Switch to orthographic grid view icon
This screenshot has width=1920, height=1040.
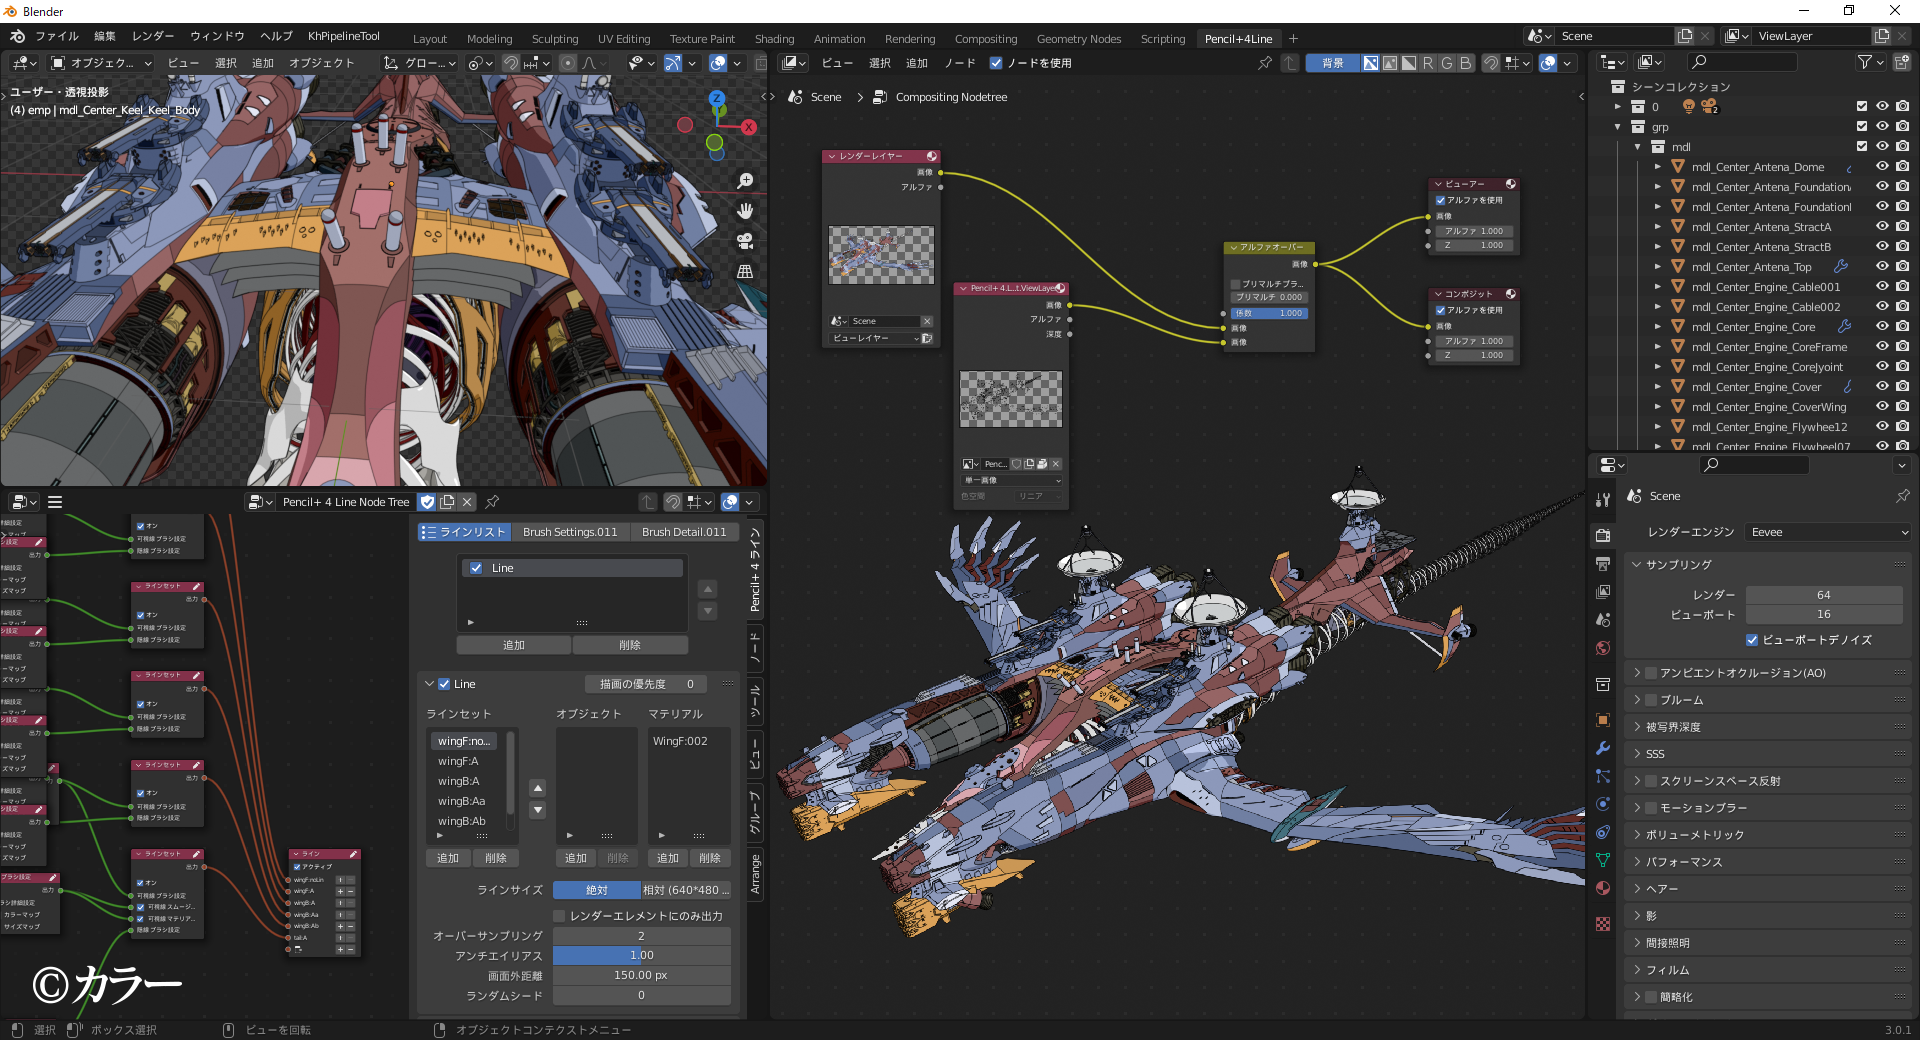coord(745,272)
